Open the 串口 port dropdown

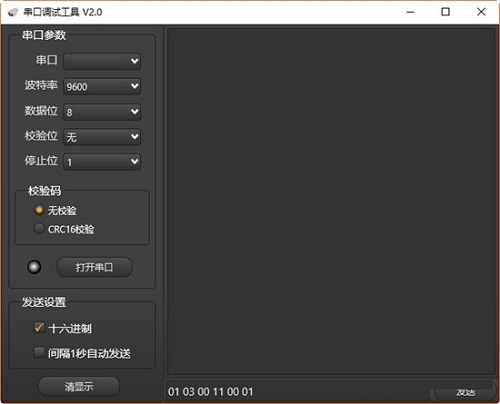(x=102, y=61)
